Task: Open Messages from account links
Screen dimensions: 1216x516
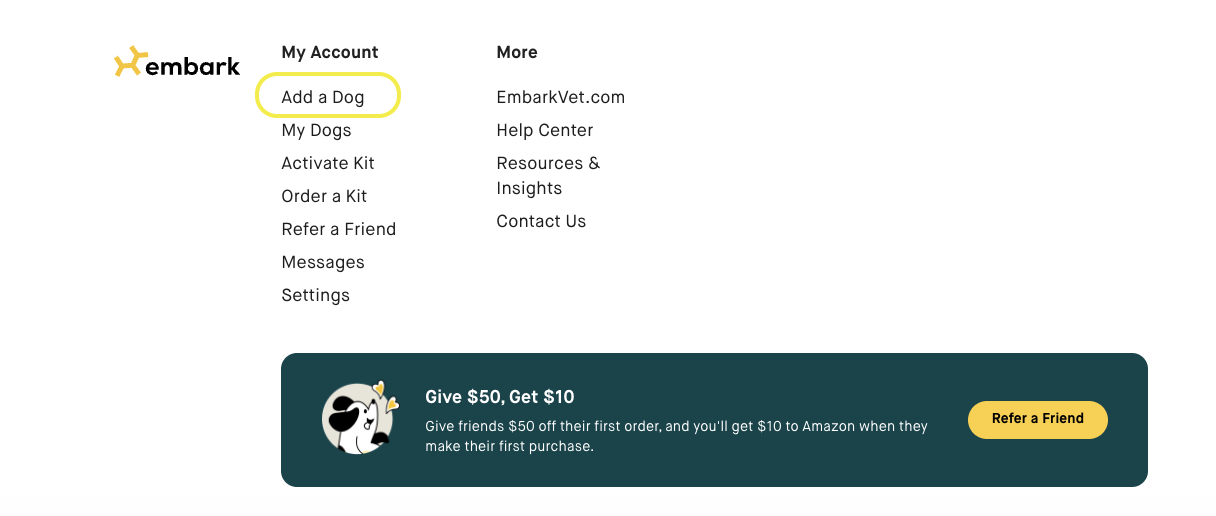Action: (323, 262)
